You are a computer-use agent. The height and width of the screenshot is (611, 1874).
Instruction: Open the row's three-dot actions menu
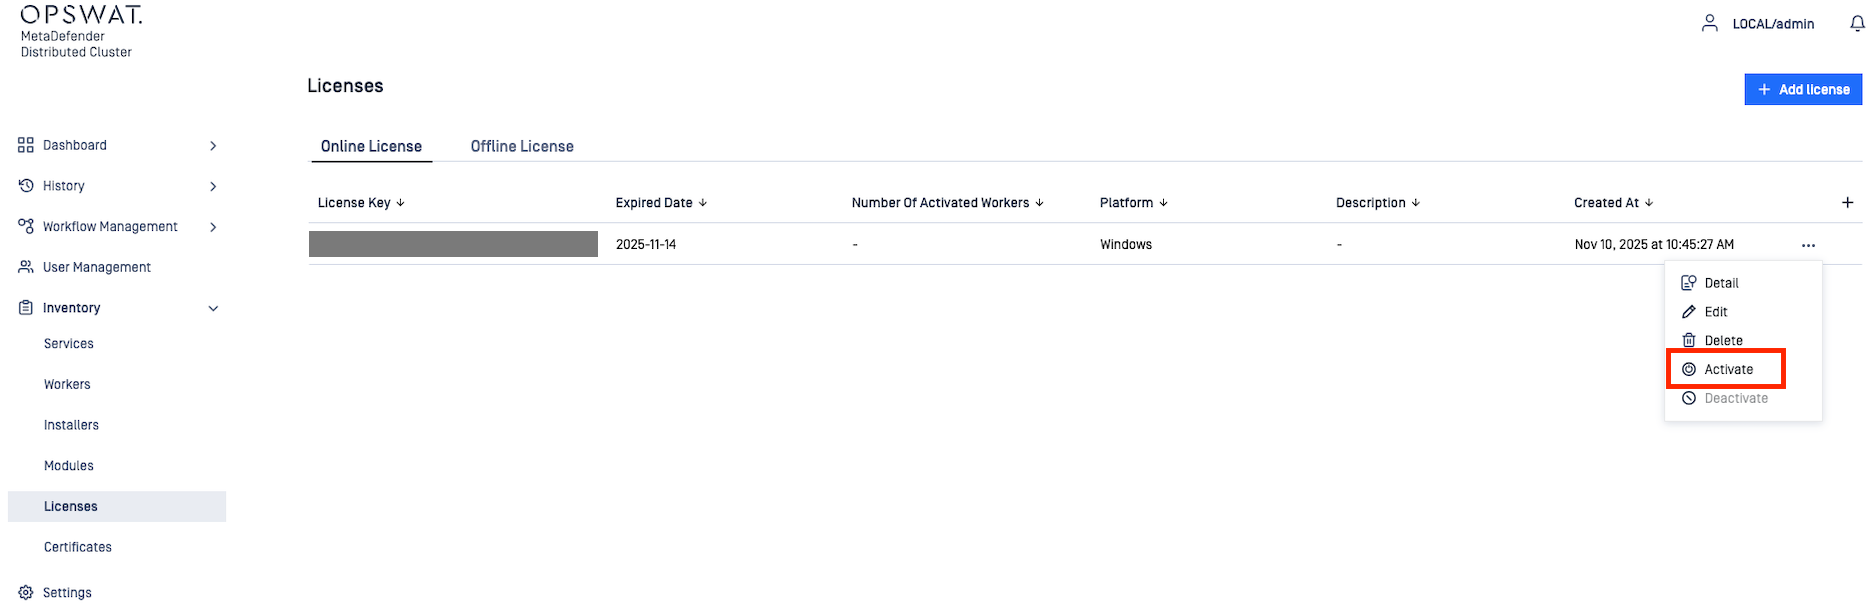pyautogui.click(x=1808, y=245)
